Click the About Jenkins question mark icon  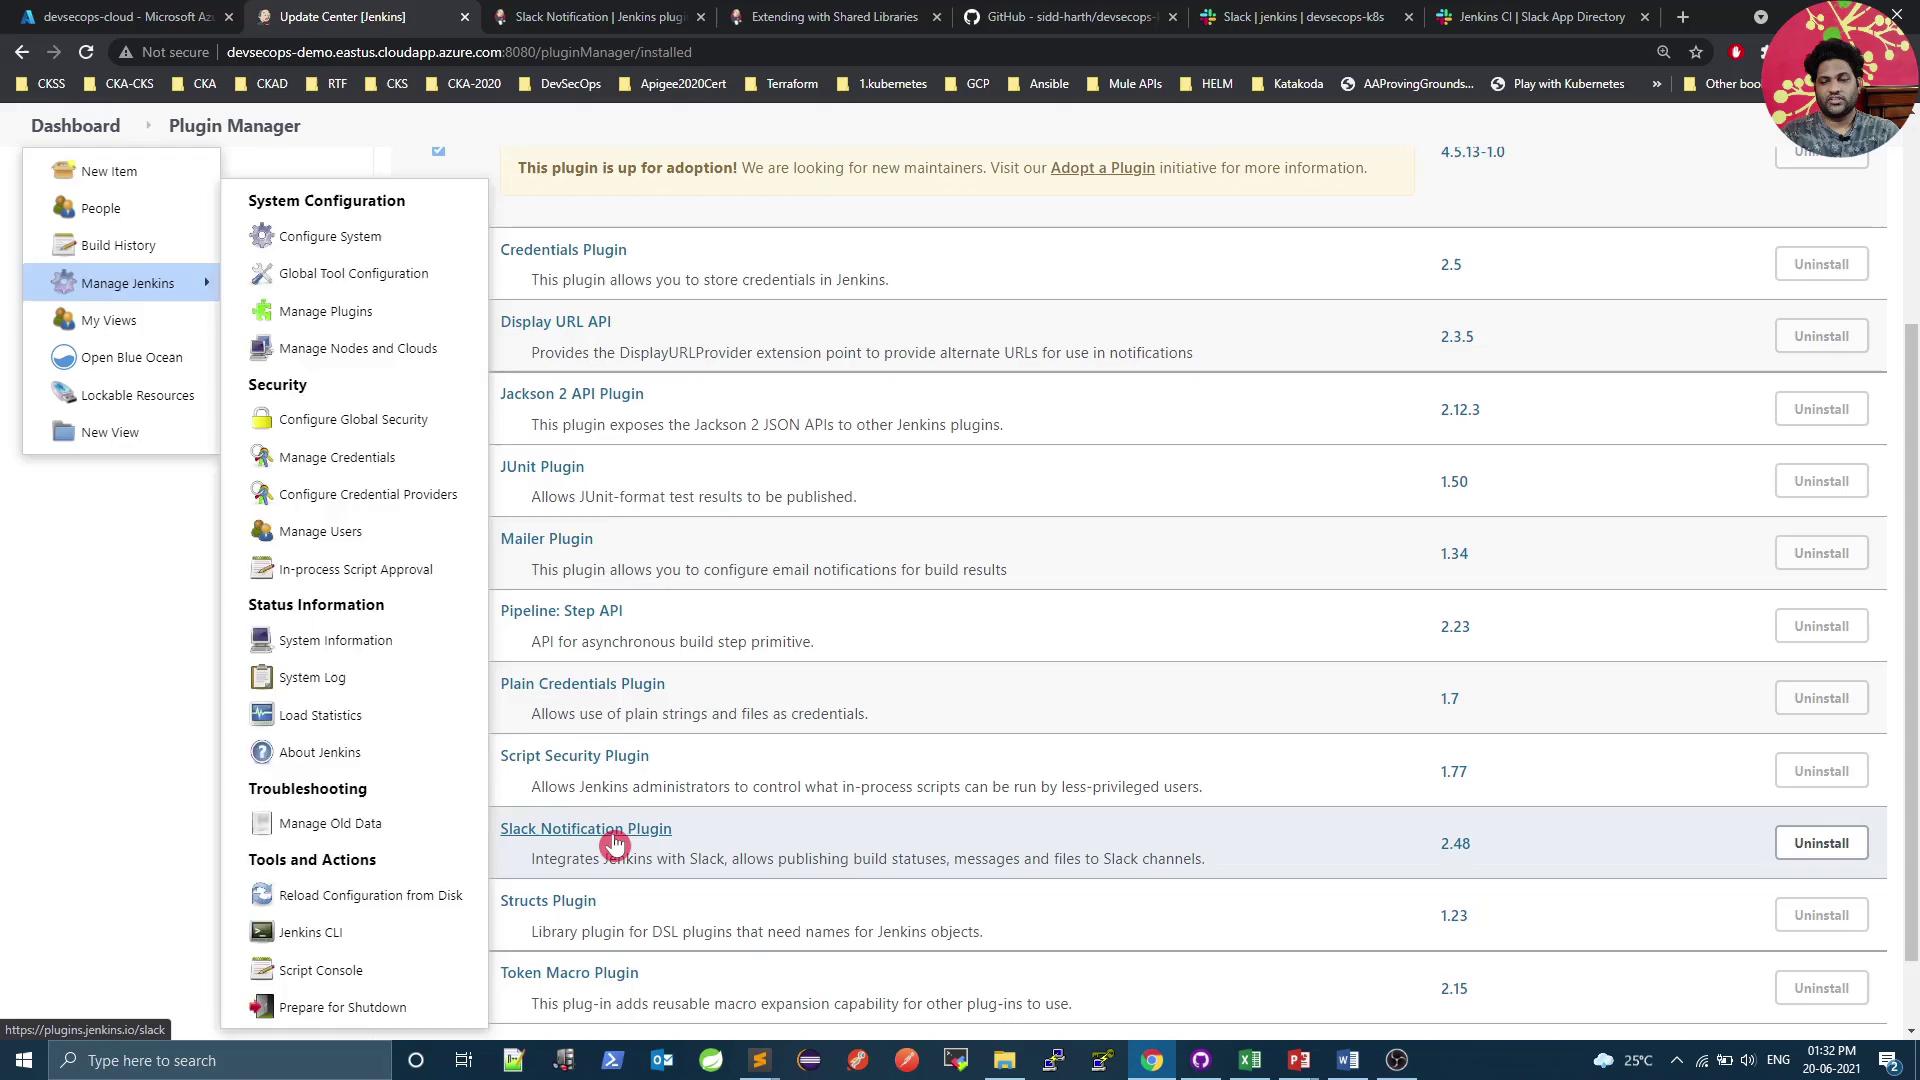261,752
